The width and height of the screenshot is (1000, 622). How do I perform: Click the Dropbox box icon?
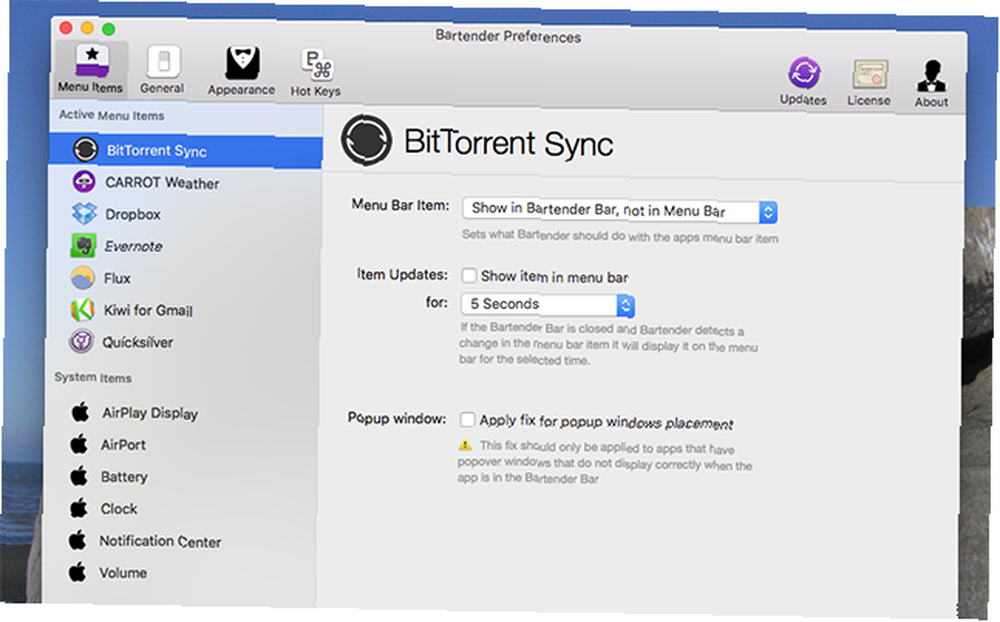coord(84,214)
